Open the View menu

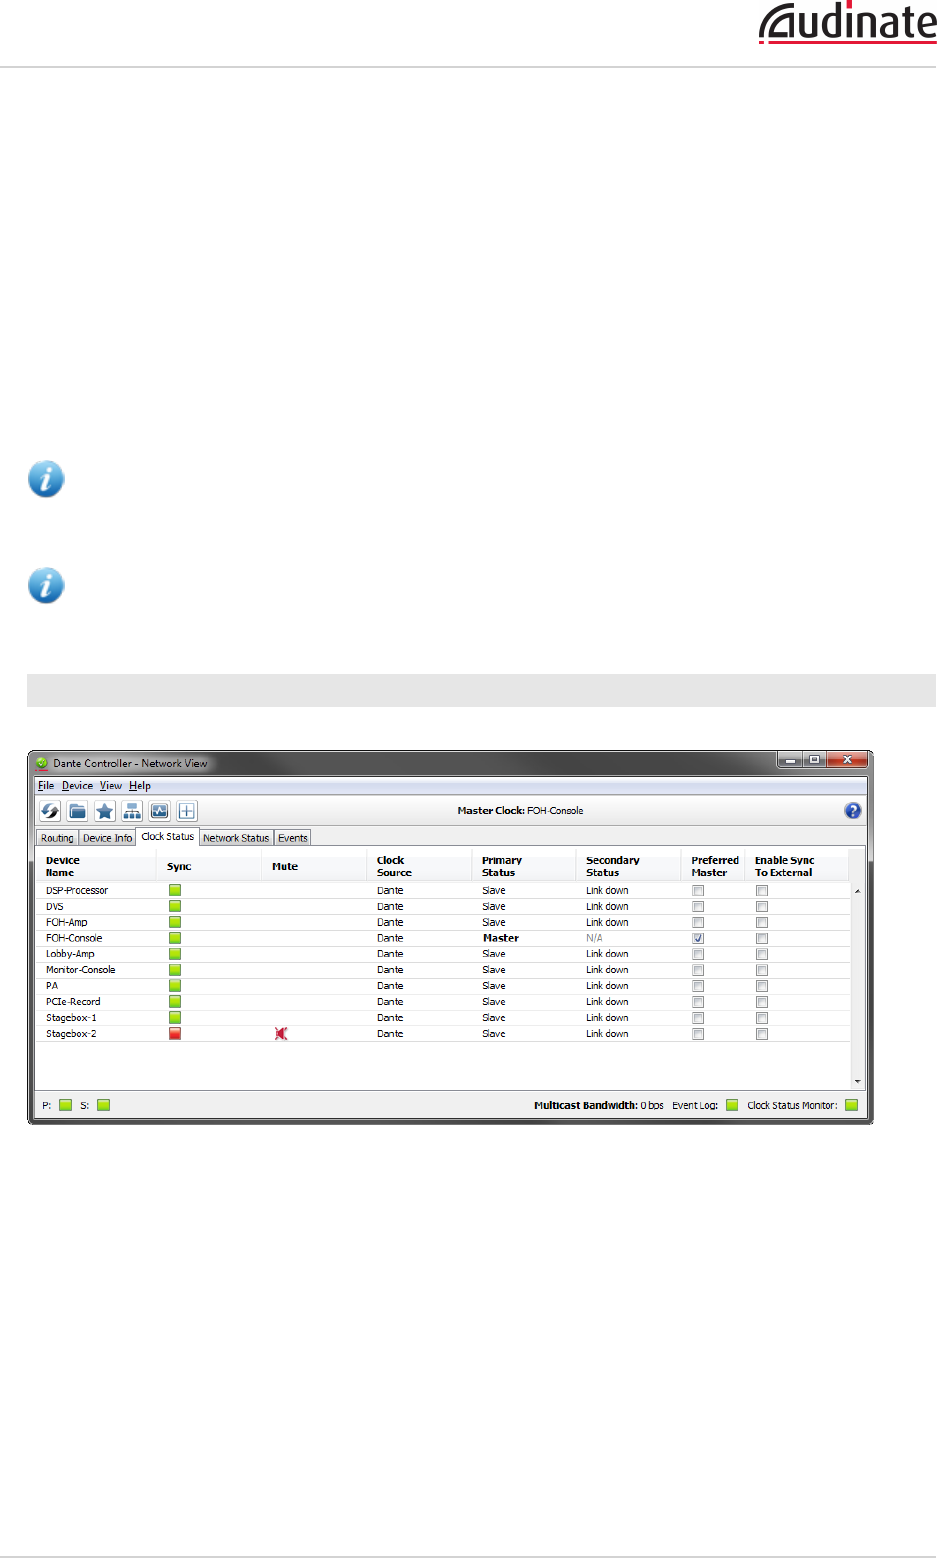(110, 786)
